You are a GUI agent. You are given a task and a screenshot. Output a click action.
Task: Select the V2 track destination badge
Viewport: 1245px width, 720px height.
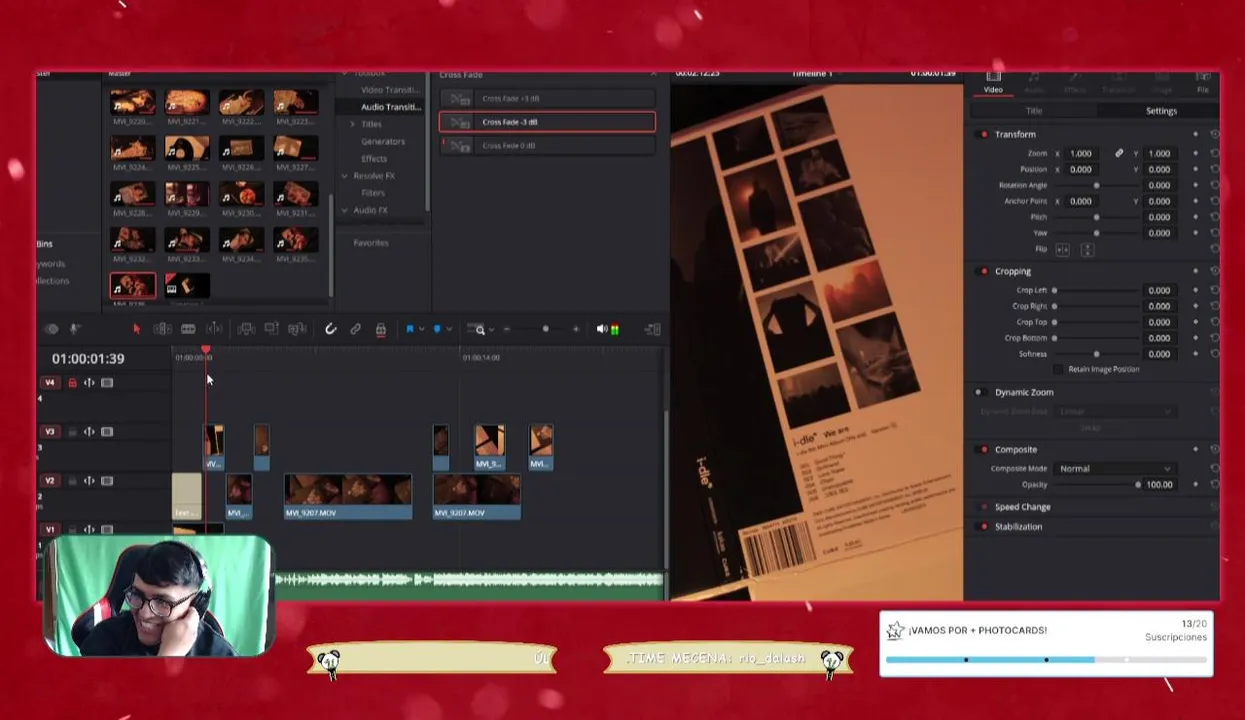click(x=50, y=480)
